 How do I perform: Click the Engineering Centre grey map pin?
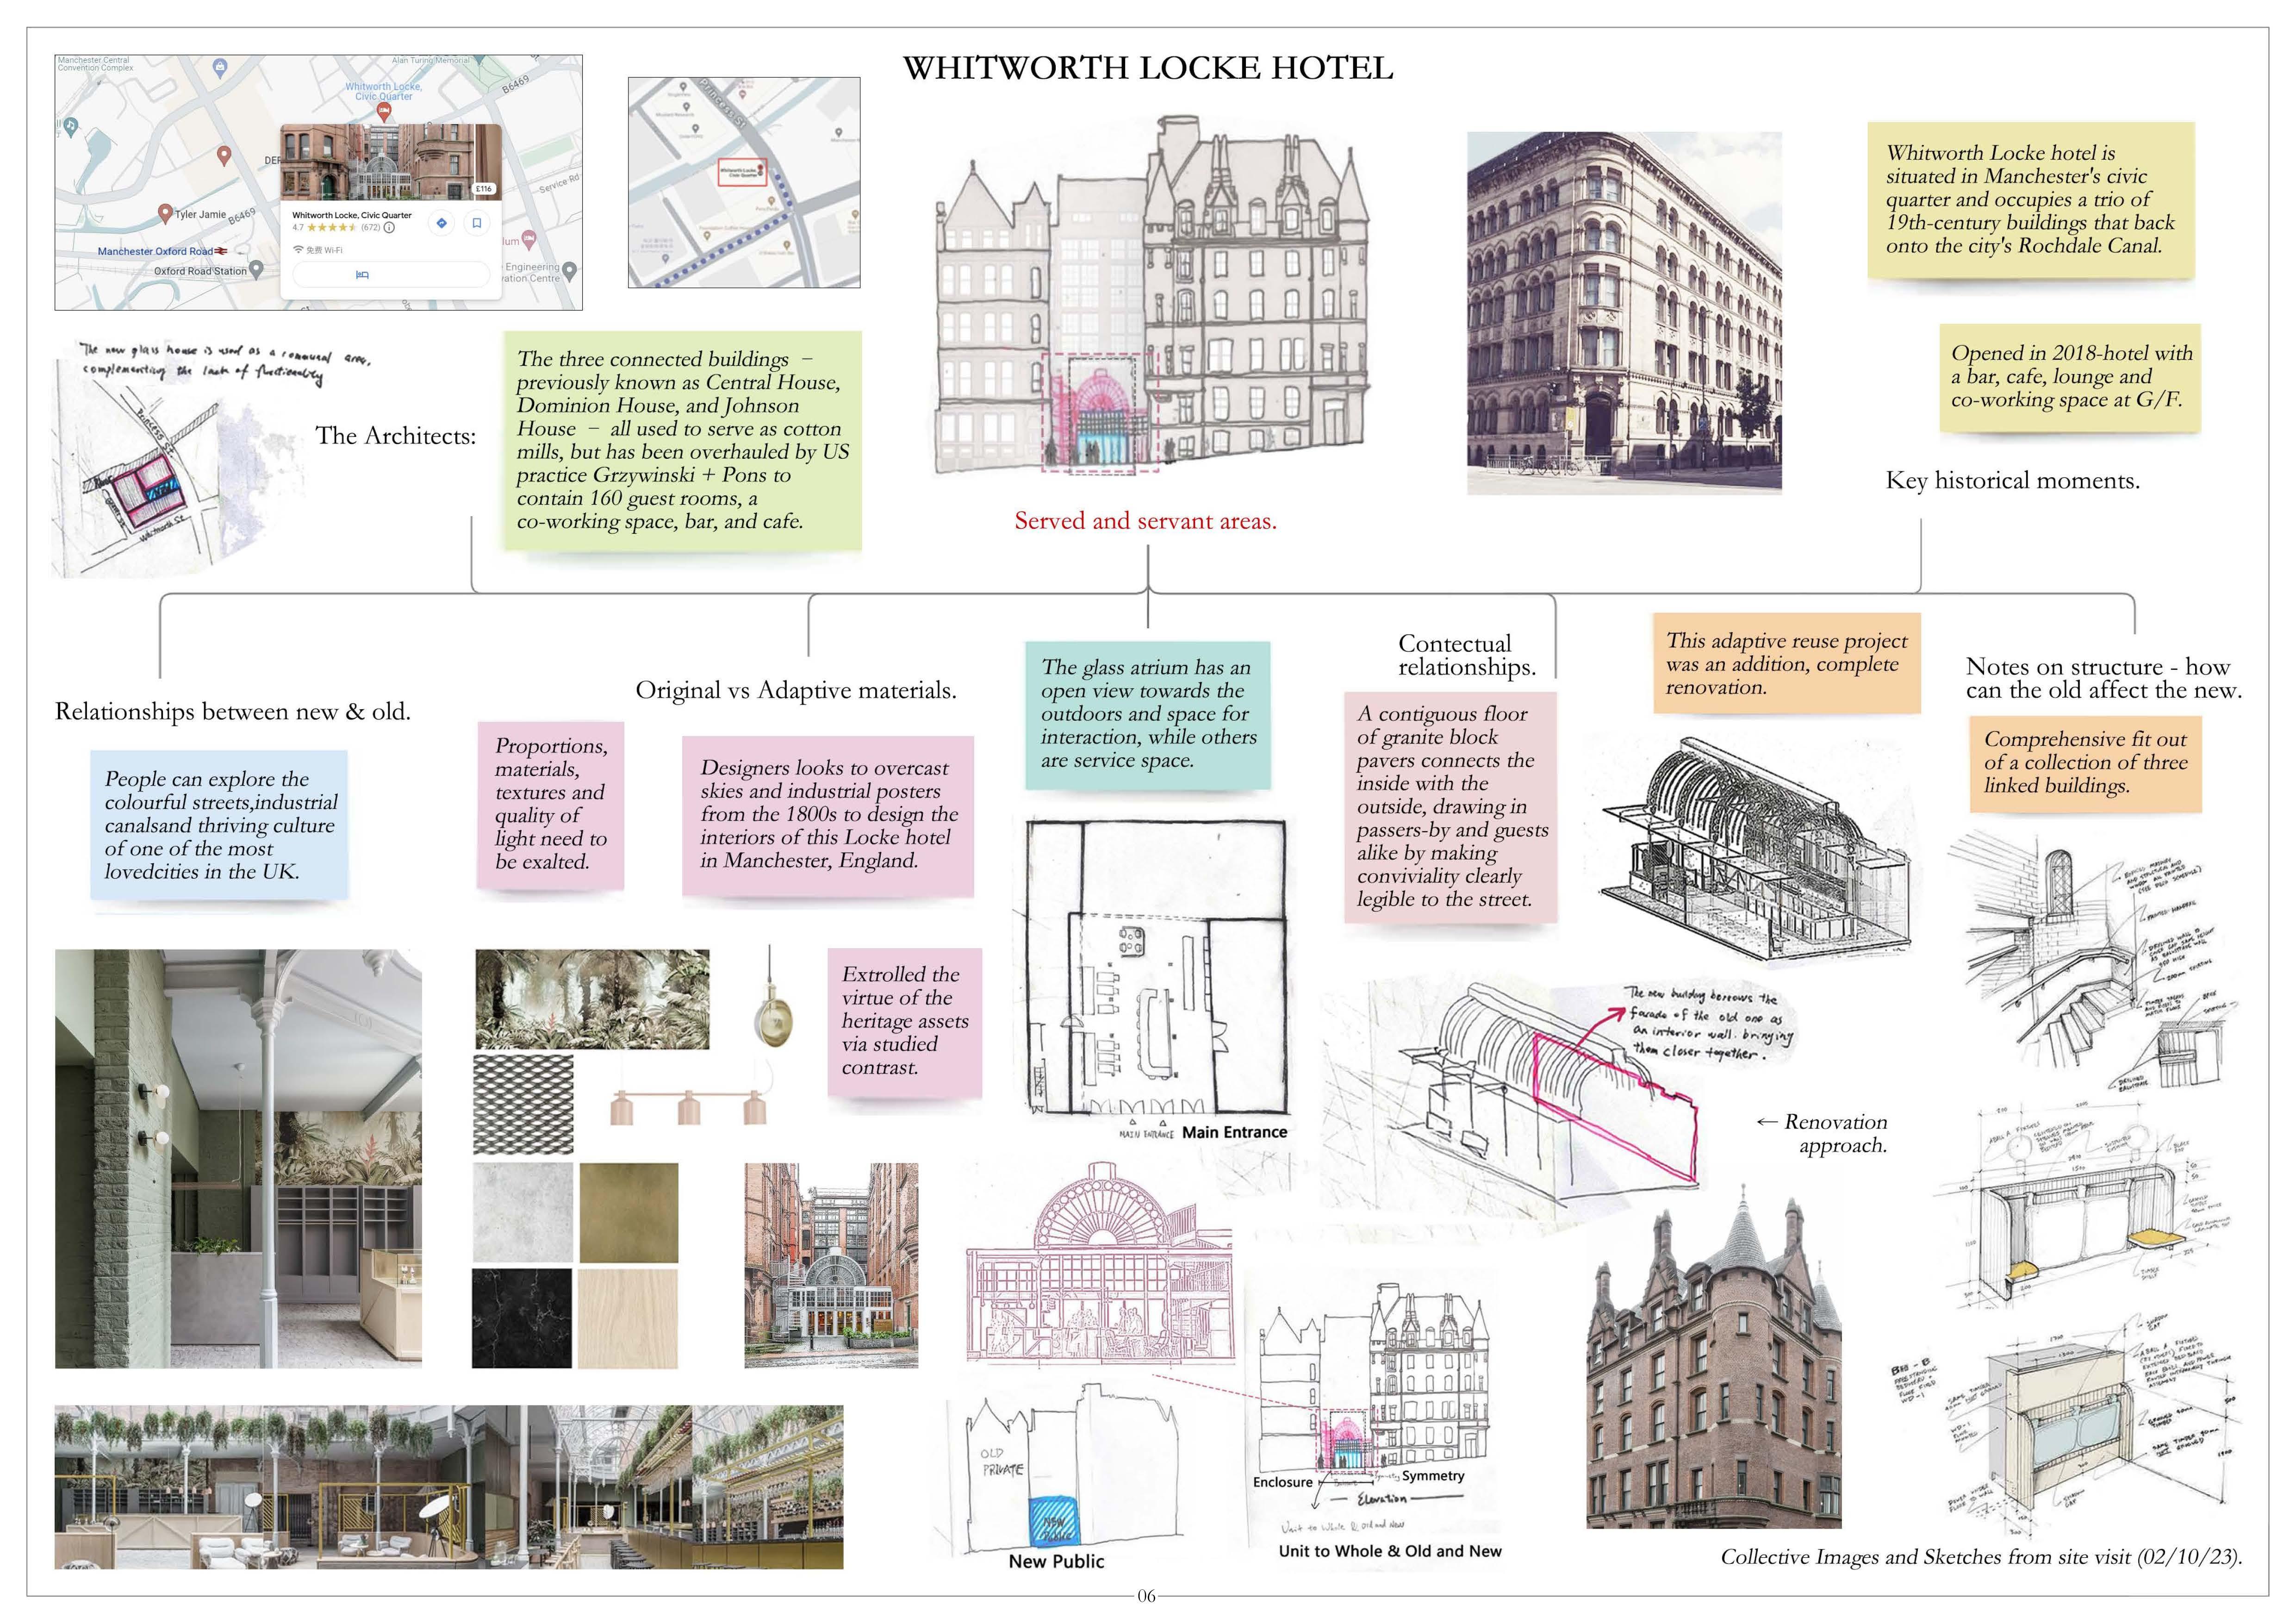tap(570, 270)
